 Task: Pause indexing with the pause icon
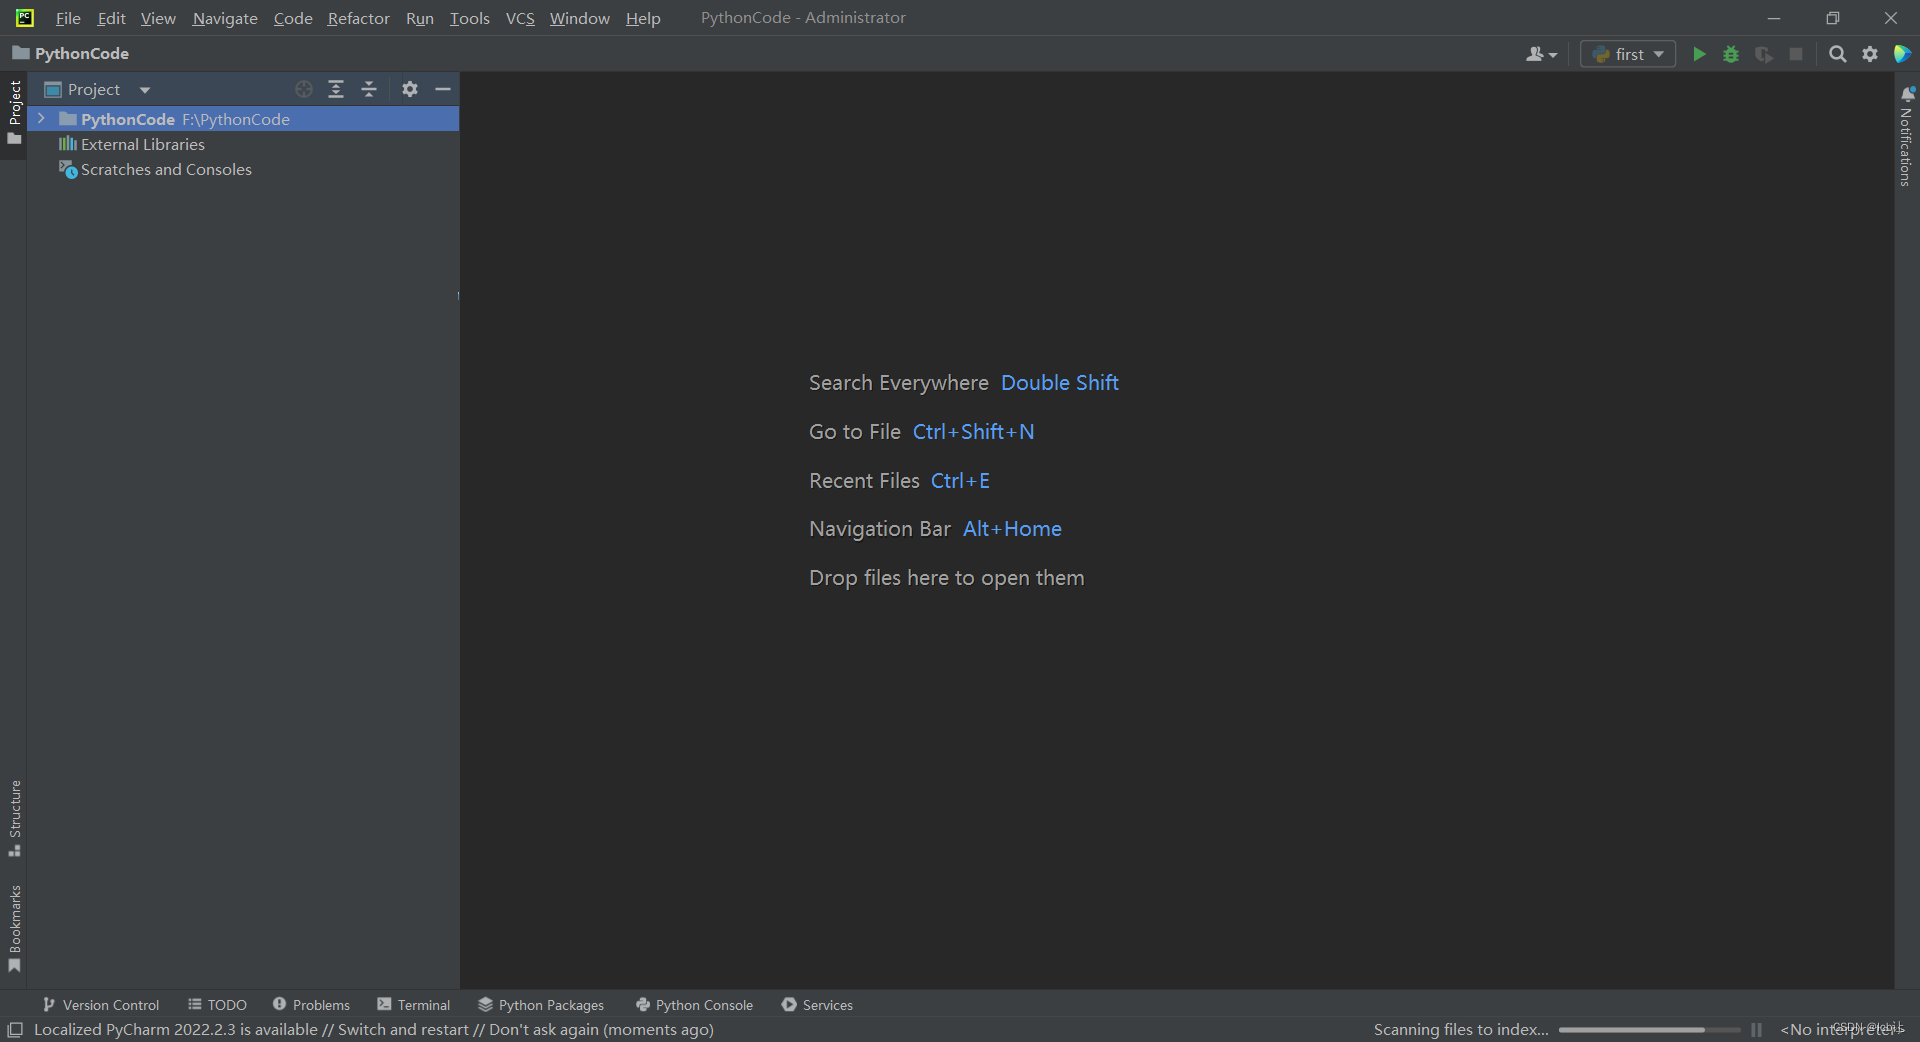[x=1757, y=1030]
